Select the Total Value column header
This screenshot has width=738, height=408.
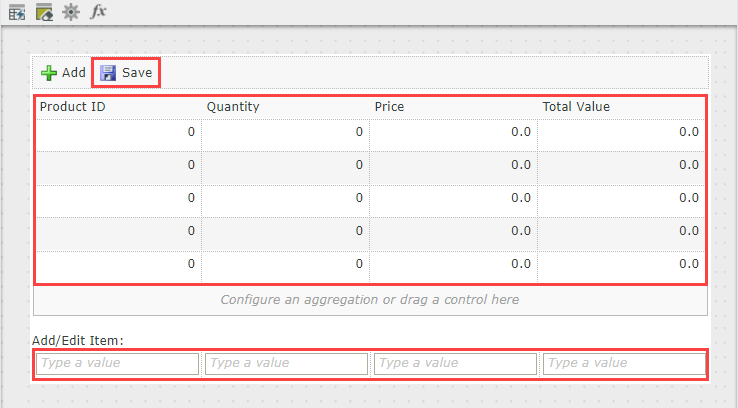click(x=576, y=106)
